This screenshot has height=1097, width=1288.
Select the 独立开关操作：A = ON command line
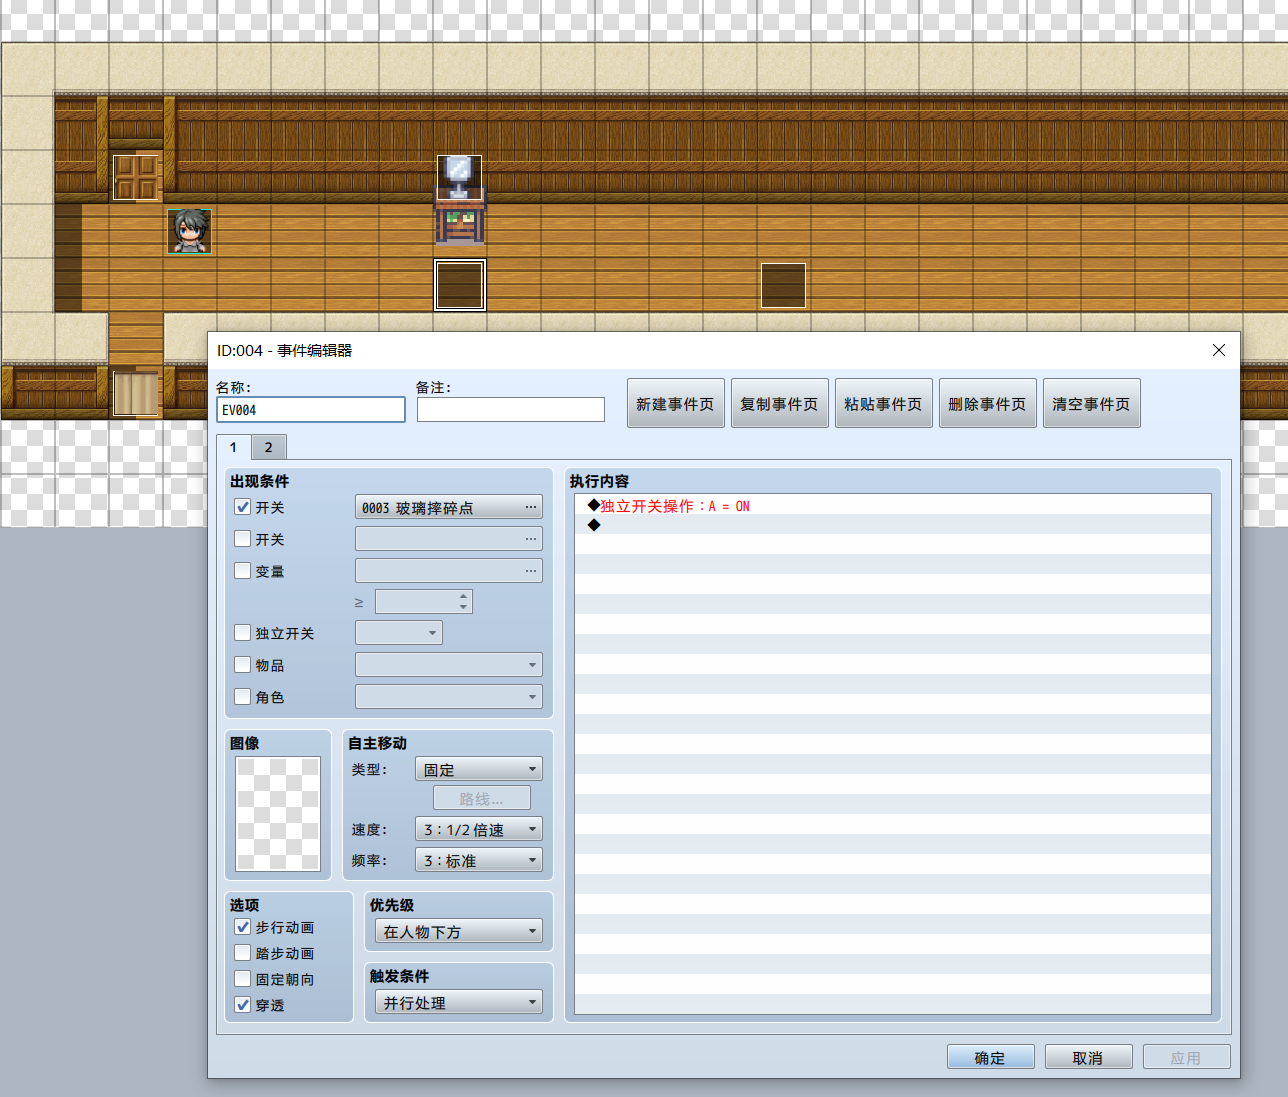892,506
